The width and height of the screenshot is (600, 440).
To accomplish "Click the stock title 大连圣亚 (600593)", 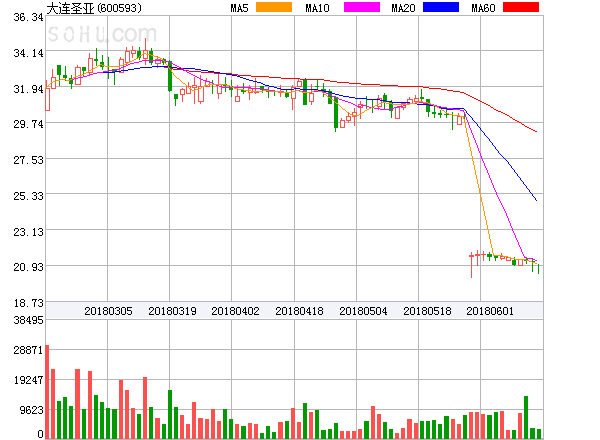I will (94, 8).
